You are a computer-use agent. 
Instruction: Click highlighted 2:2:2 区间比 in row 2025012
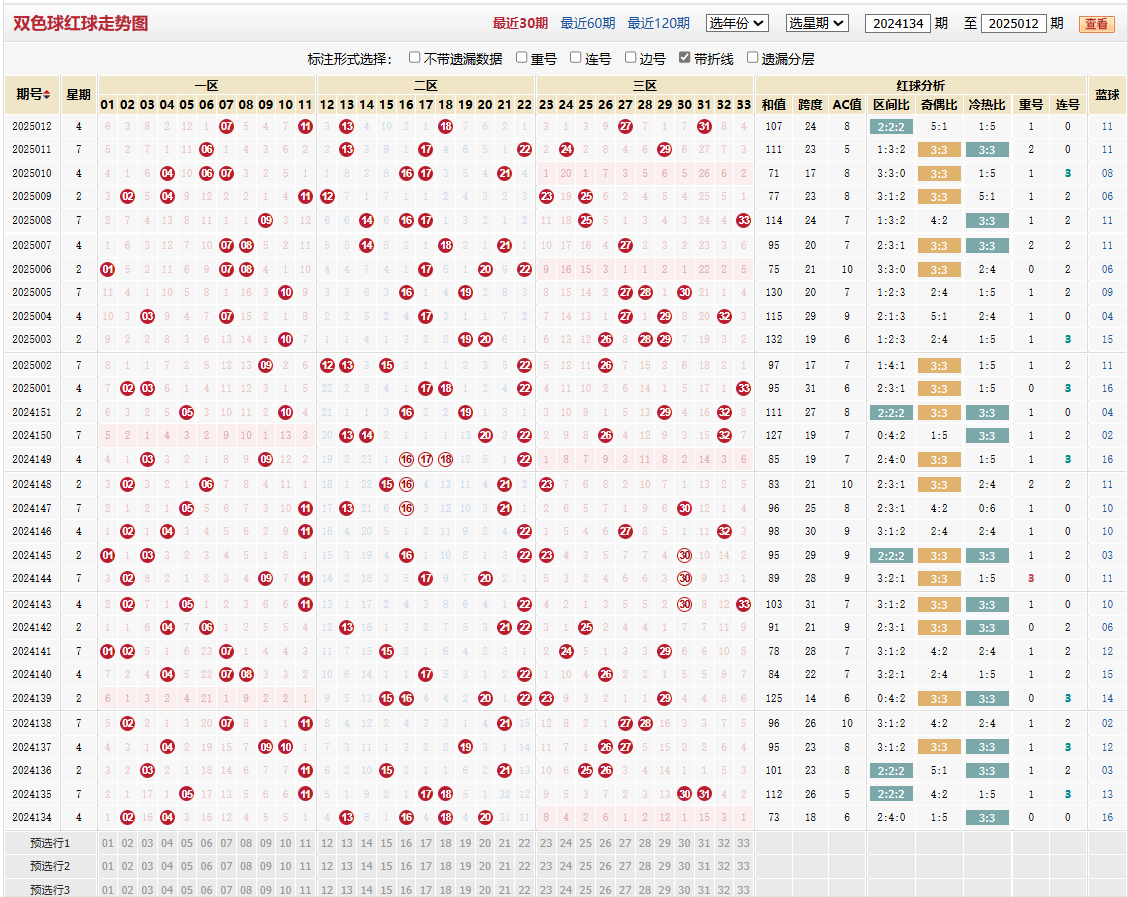pos(891,127)
